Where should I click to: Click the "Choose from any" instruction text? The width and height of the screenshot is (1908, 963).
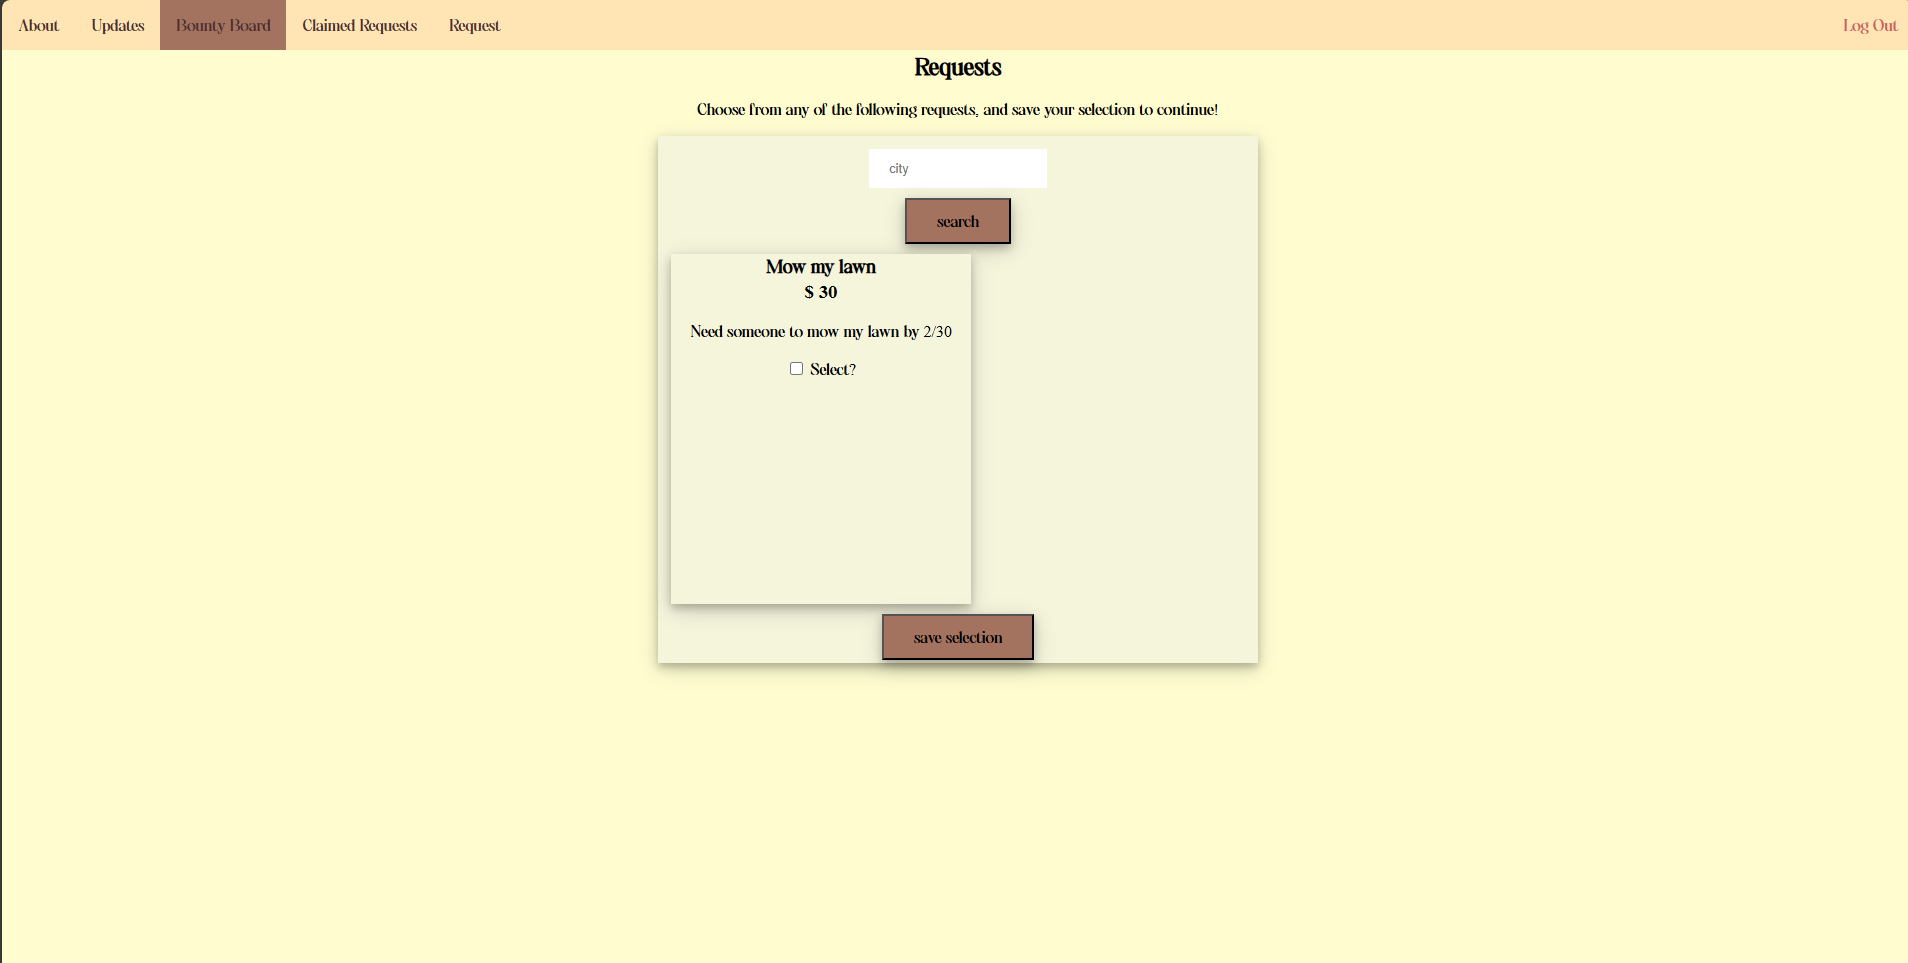[x=957, y=110]
